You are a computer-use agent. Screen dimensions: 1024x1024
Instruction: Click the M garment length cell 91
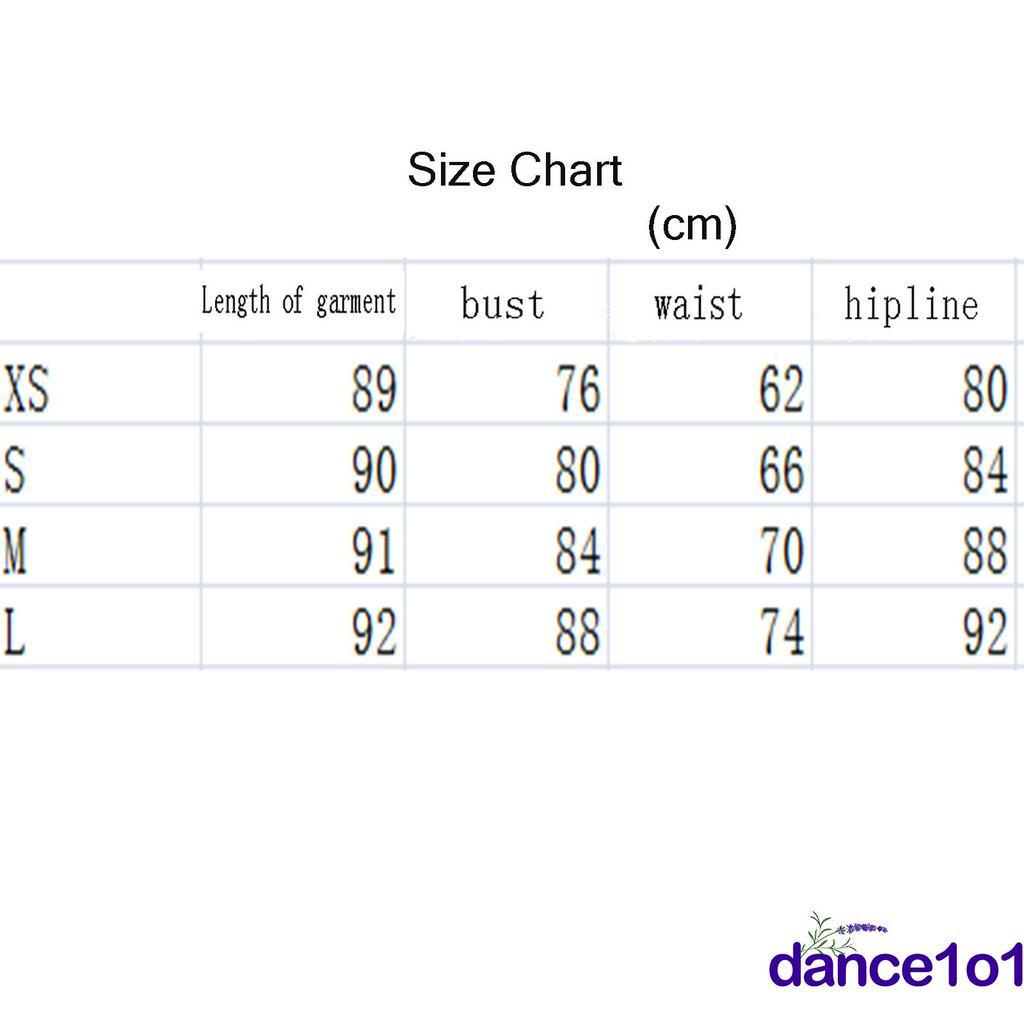[x=374, y=552]
